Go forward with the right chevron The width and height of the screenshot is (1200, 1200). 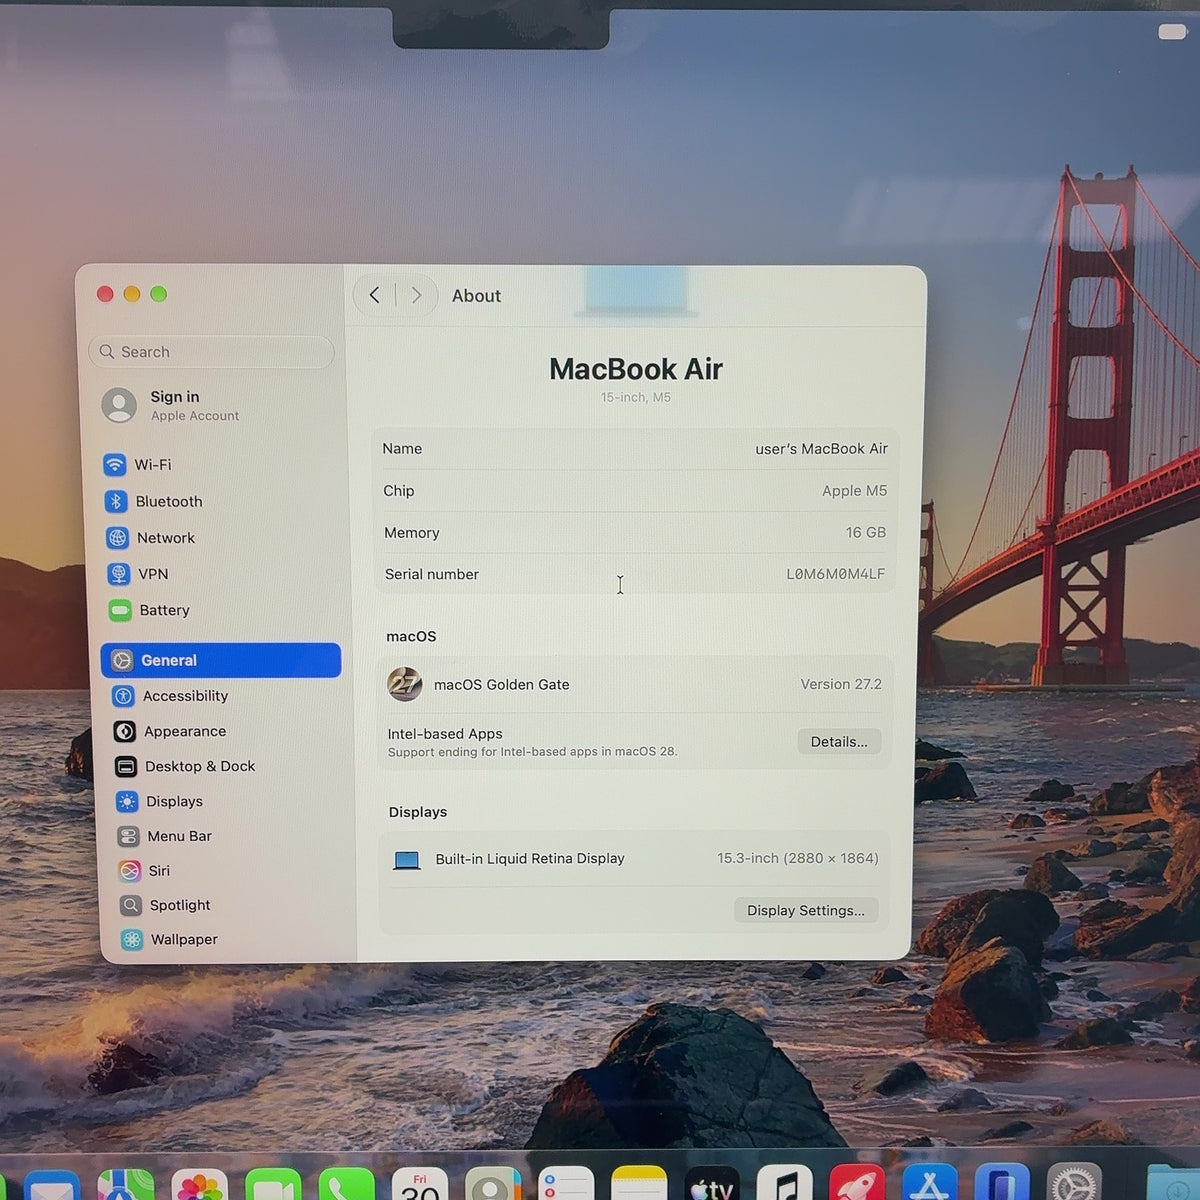(416, 295)
